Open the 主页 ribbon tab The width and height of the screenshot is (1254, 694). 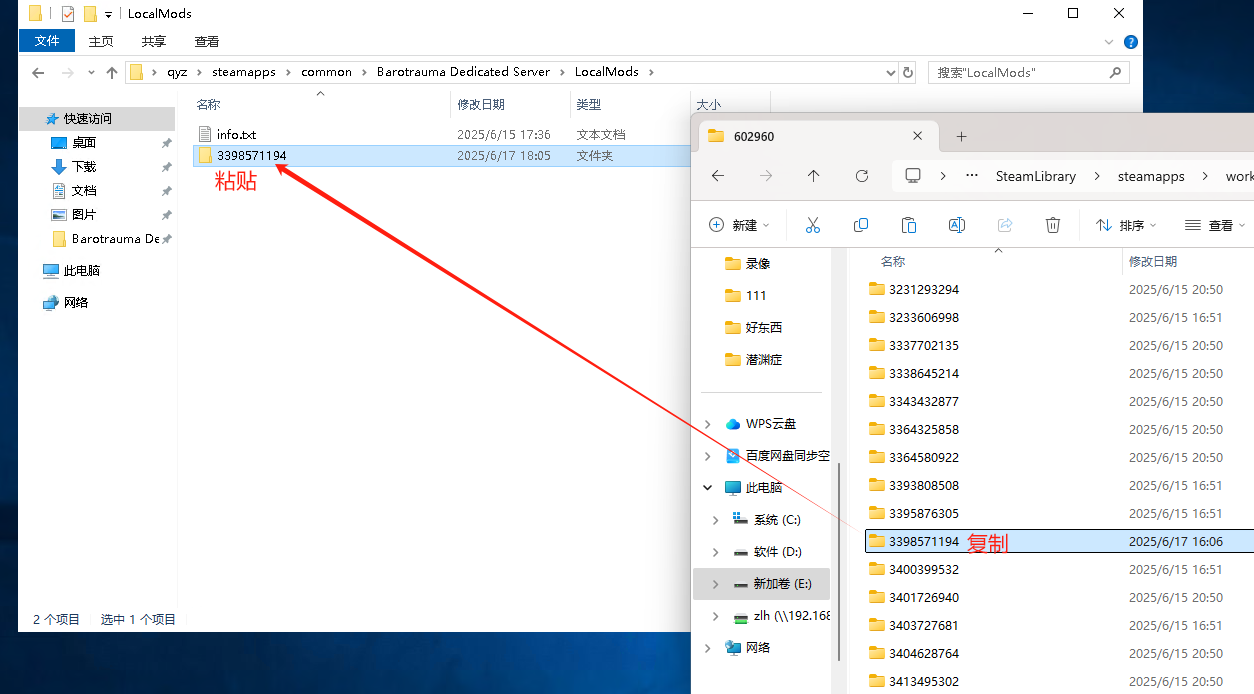pos(101,41)
